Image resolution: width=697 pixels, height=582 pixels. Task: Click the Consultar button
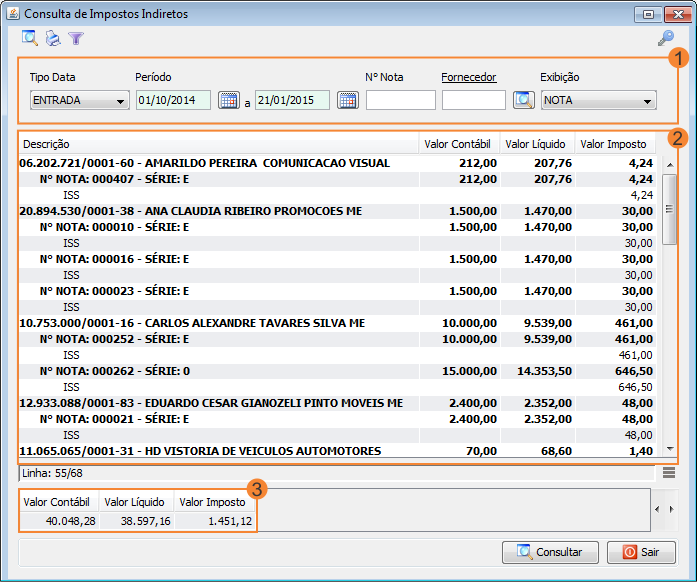click(x=550, y=552)
